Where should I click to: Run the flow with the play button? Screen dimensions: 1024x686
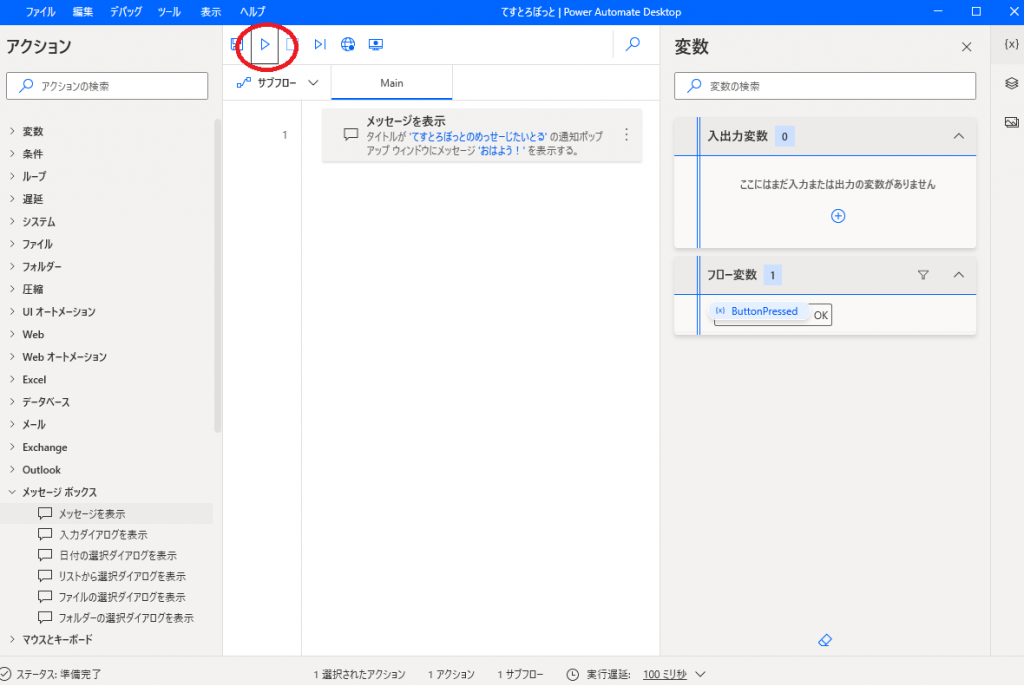pos(265,44)
